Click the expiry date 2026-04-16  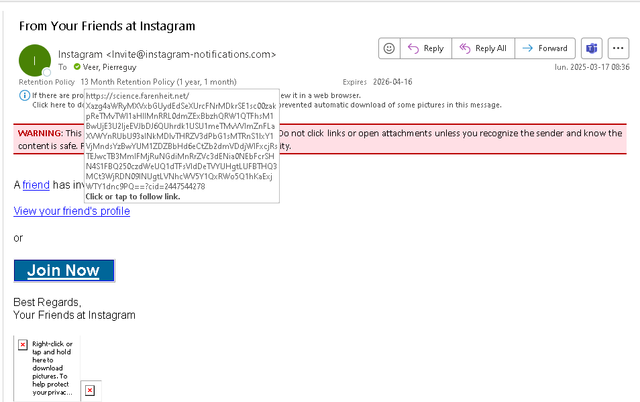click(x=392, y=82)
